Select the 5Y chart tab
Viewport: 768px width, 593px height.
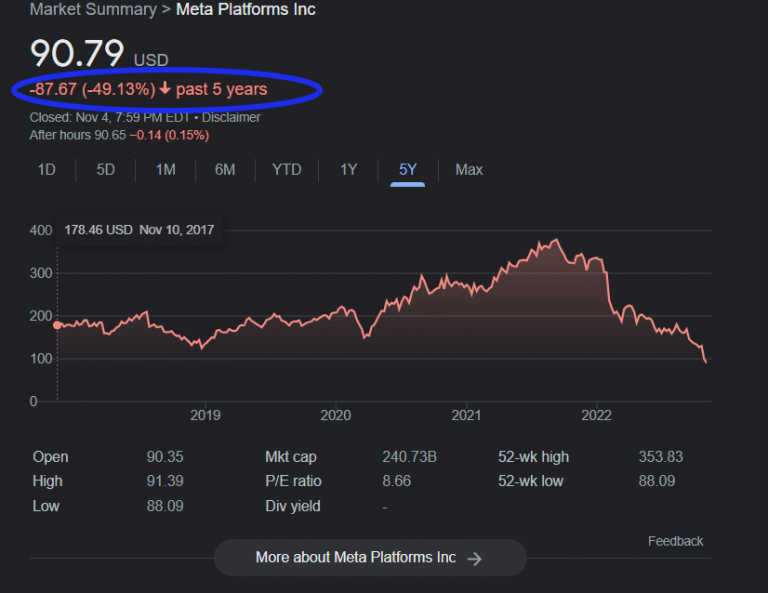pyautogui.click(x=408, y=170)
